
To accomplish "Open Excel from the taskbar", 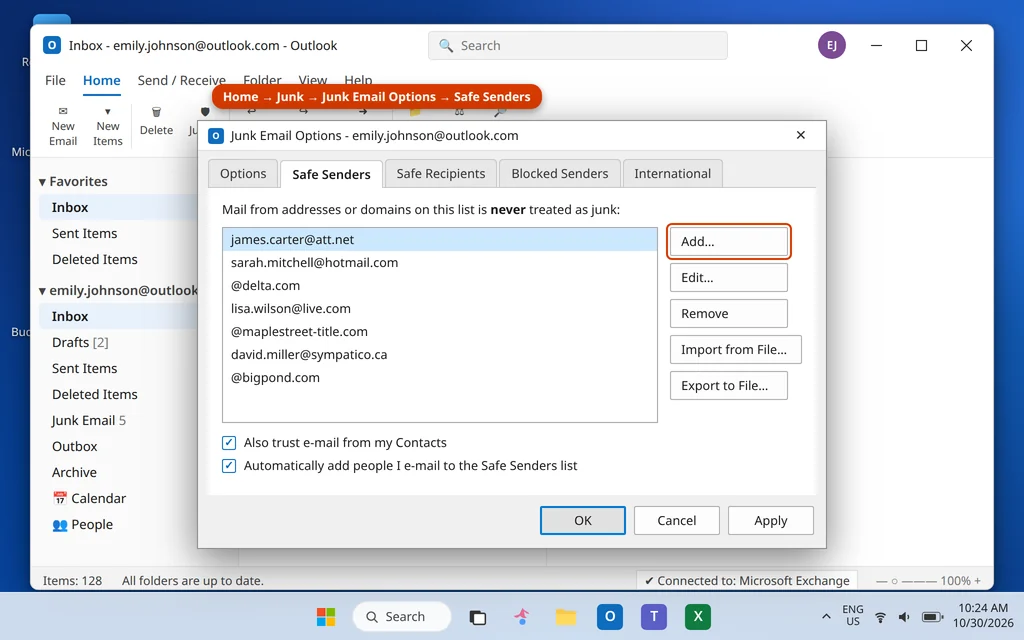I will pyautogui.click(x=697, y=616).
